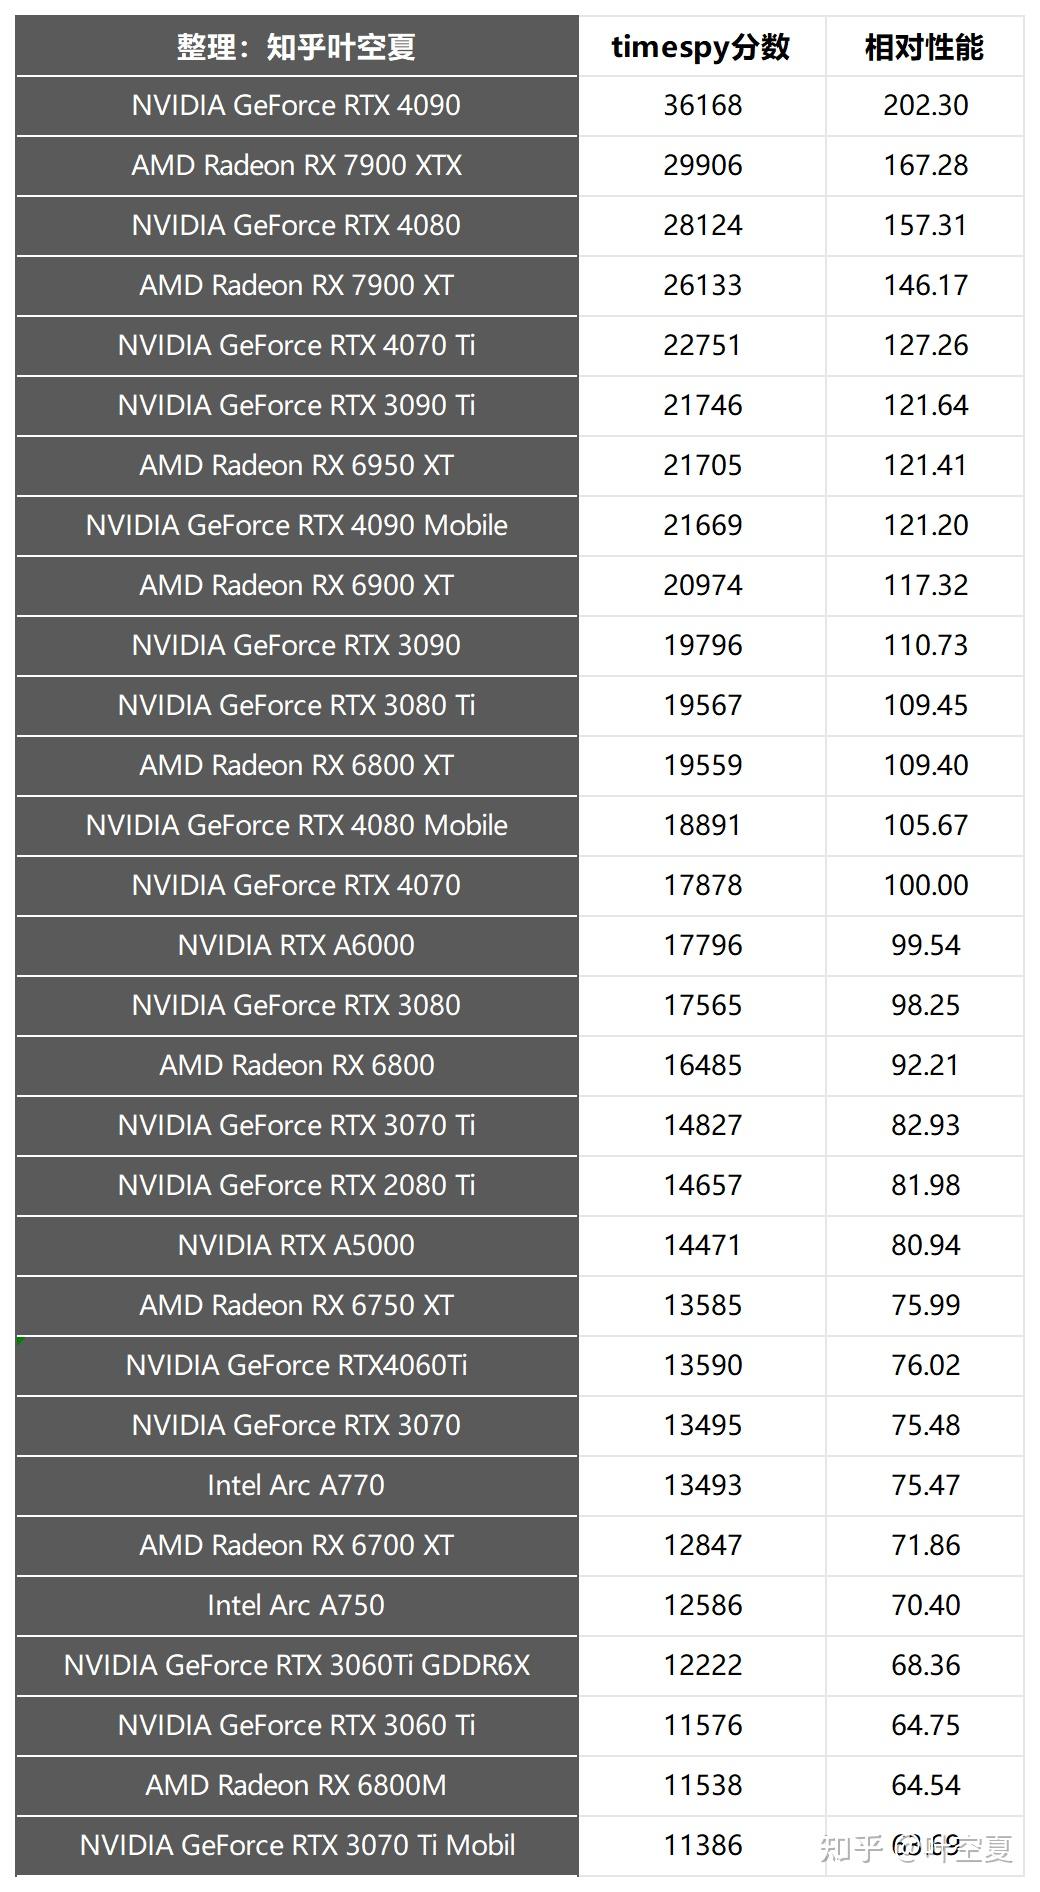Click the timespy score 28124

pos(702,225)
